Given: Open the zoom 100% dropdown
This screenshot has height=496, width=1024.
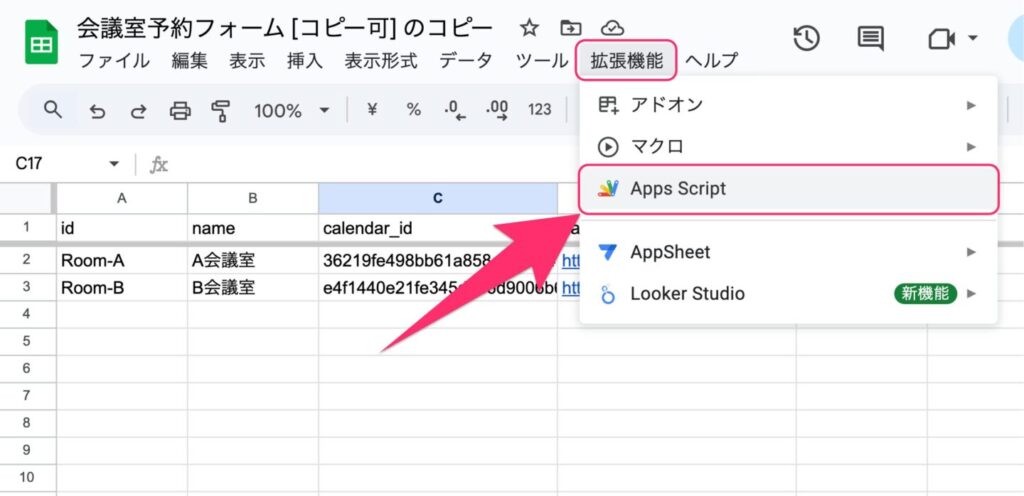Looking at the screenshot, I should coord(291,110).
